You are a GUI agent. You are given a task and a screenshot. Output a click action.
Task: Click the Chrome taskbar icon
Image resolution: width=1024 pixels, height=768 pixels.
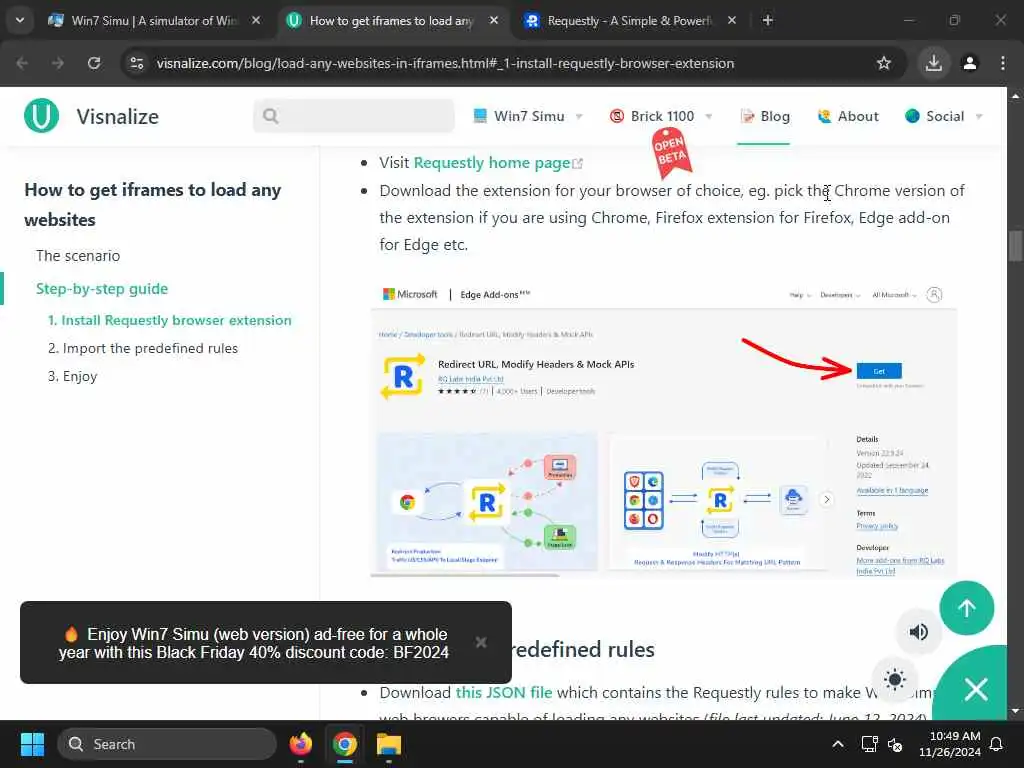(345, 744)
